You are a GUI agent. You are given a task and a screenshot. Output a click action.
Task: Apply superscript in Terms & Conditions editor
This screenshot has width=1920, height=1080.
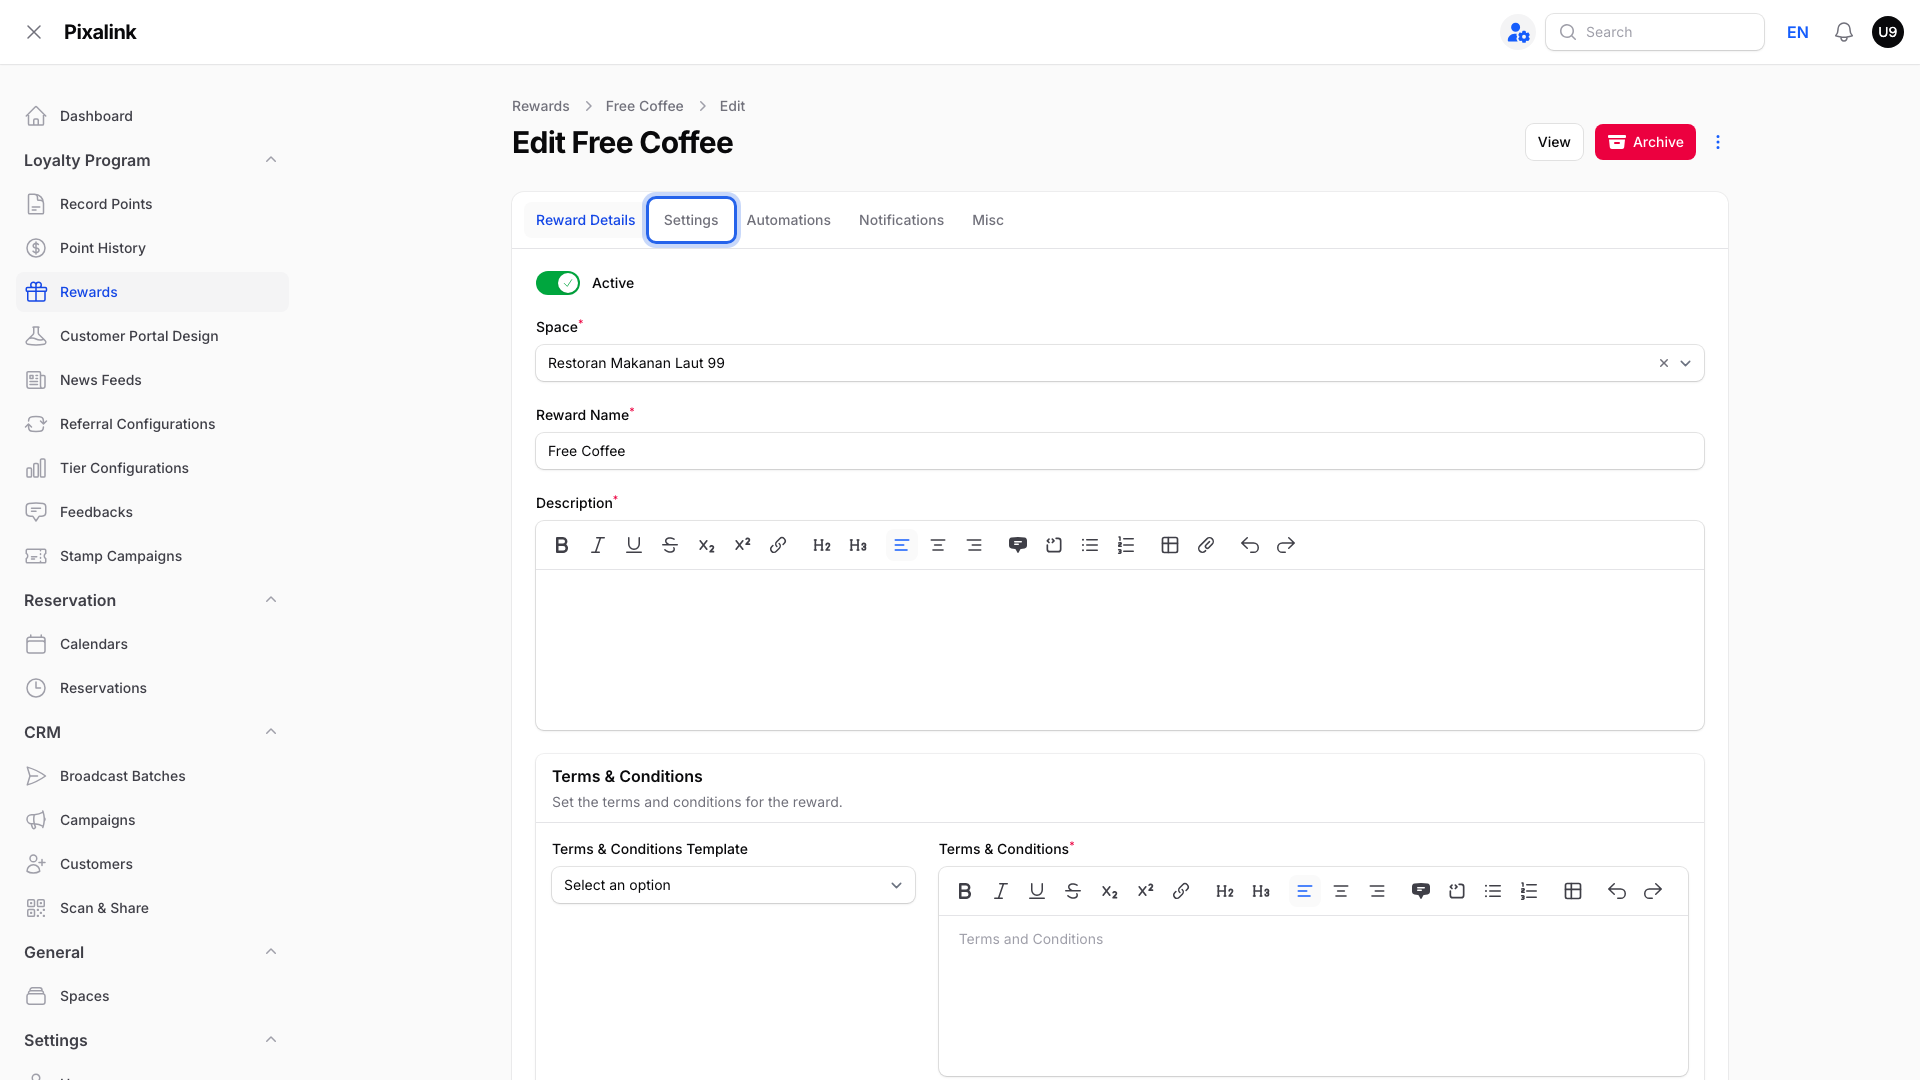(x=1145, y=891)
